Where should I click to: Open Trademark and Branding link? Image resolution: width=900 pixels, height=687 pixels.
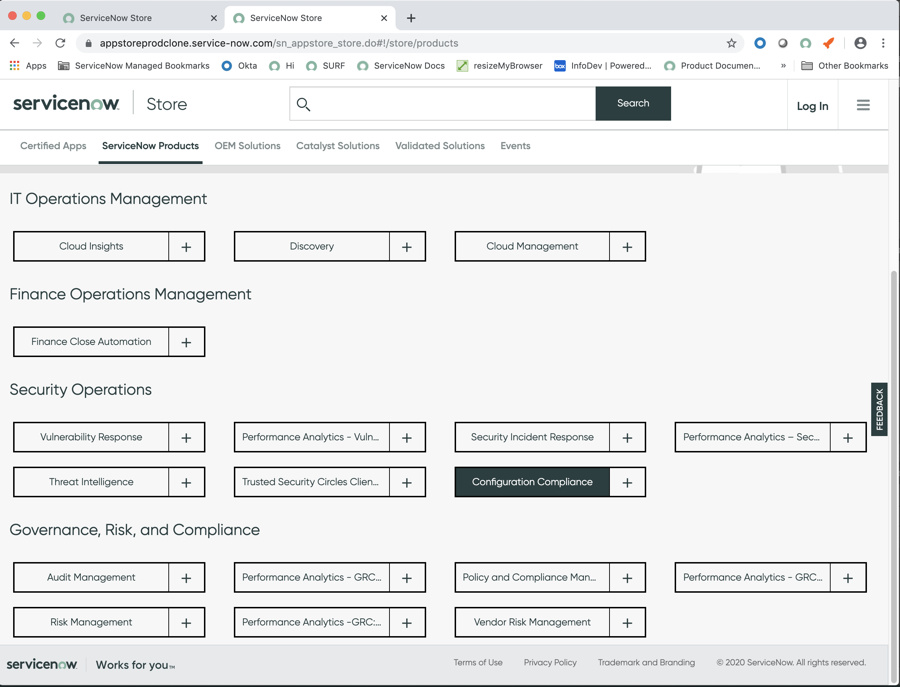pyautogui.click(x=646, y=662)
